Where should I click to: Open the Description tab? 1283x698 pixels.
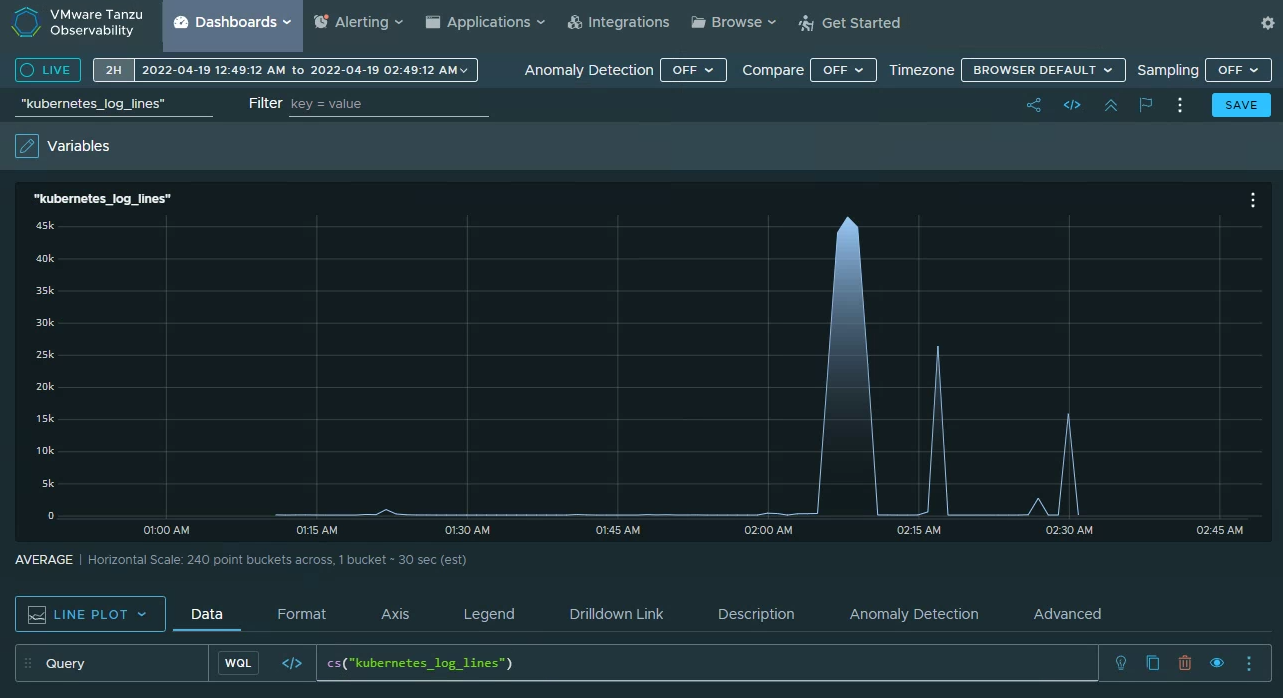tap(756, 614)
